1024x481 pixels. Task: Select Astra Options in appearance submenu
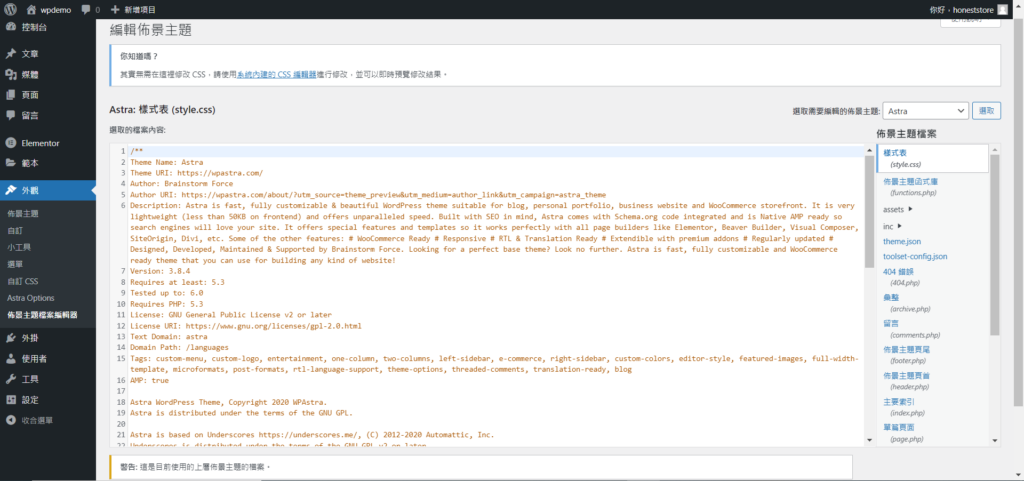coord(30,298)
